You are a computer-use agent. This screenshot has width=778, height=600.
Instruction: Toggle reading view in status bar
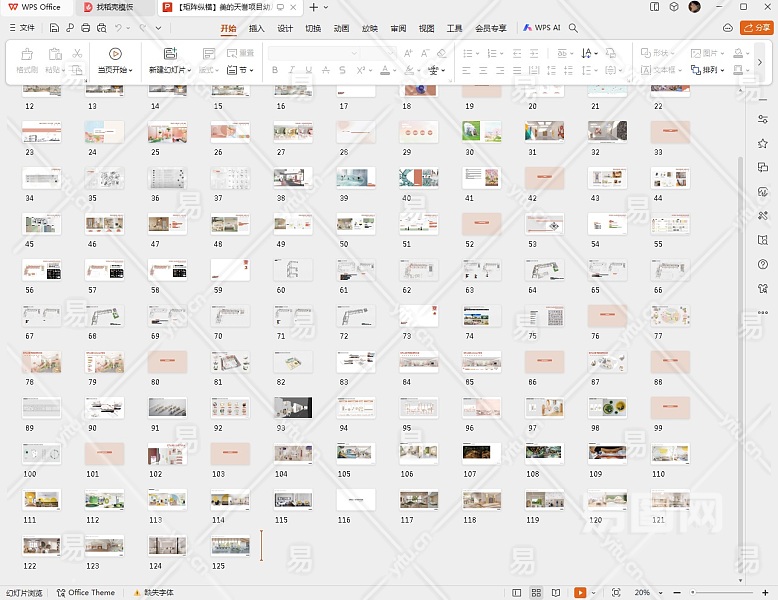point(556,593)
